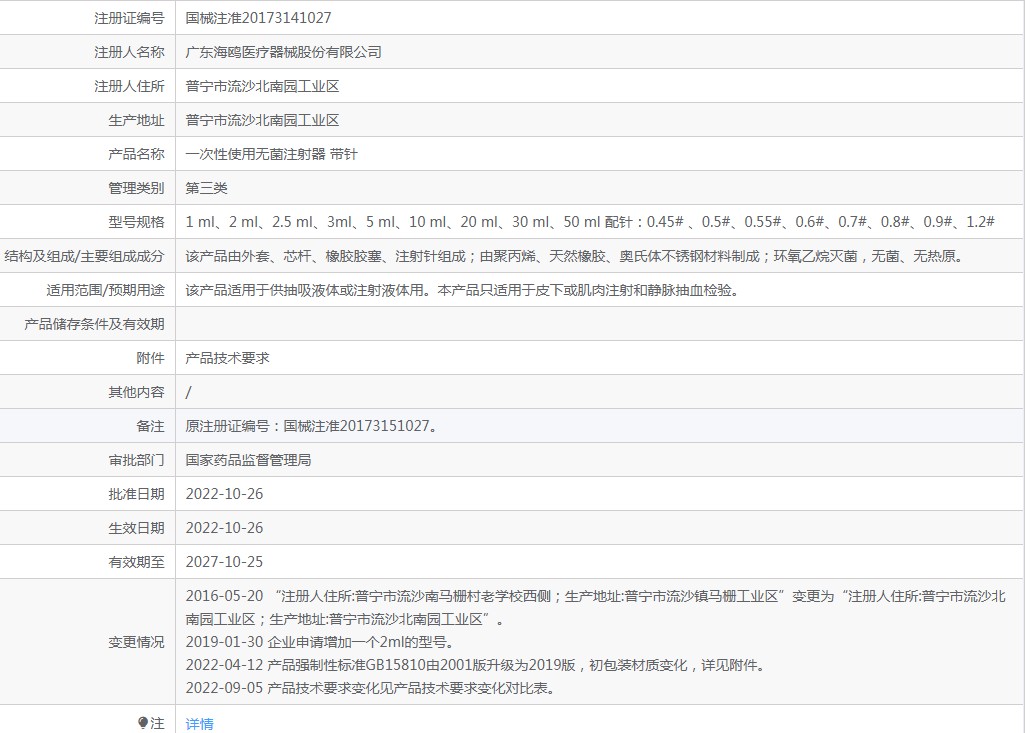The height and width of the screenshot is (733, 1030).
Task: Click the 适用范围/预期用途 label
Action: pos(105,290)
